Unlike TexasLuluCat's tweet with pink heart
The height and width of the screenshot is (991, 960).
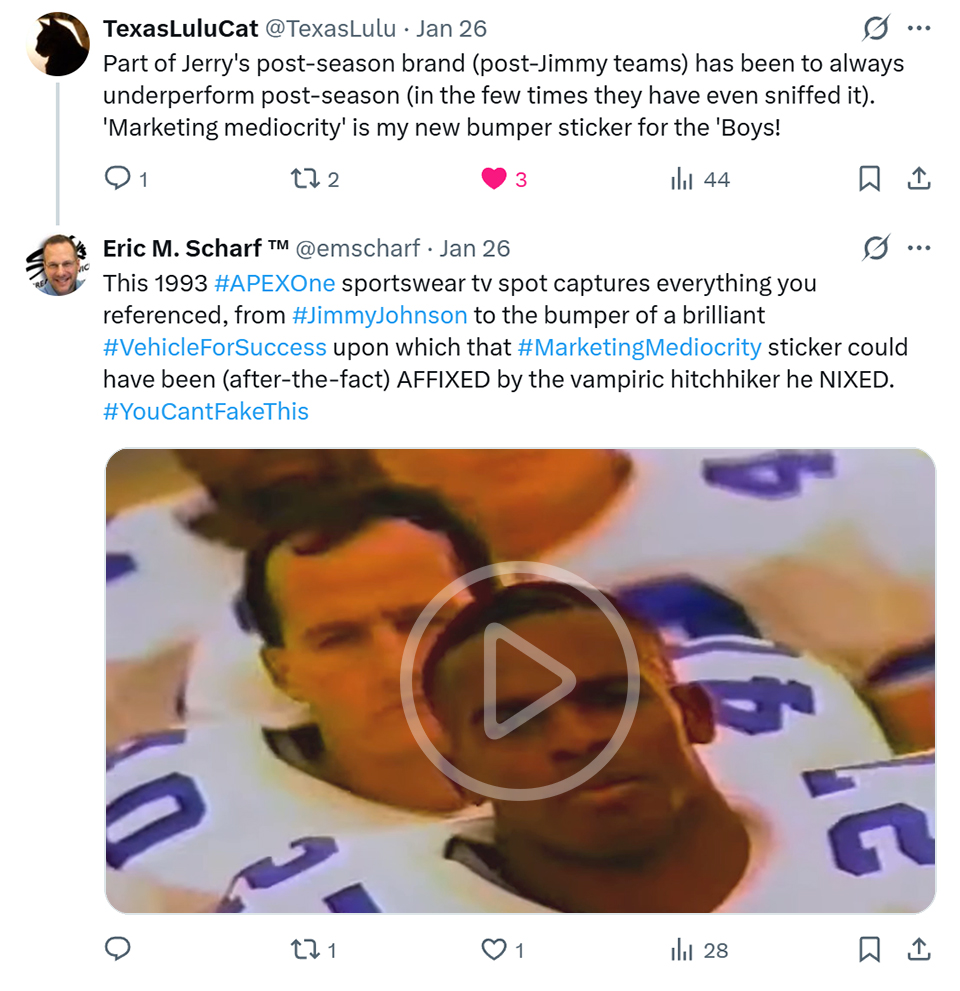pyautogui.click(x=494, y=179)
